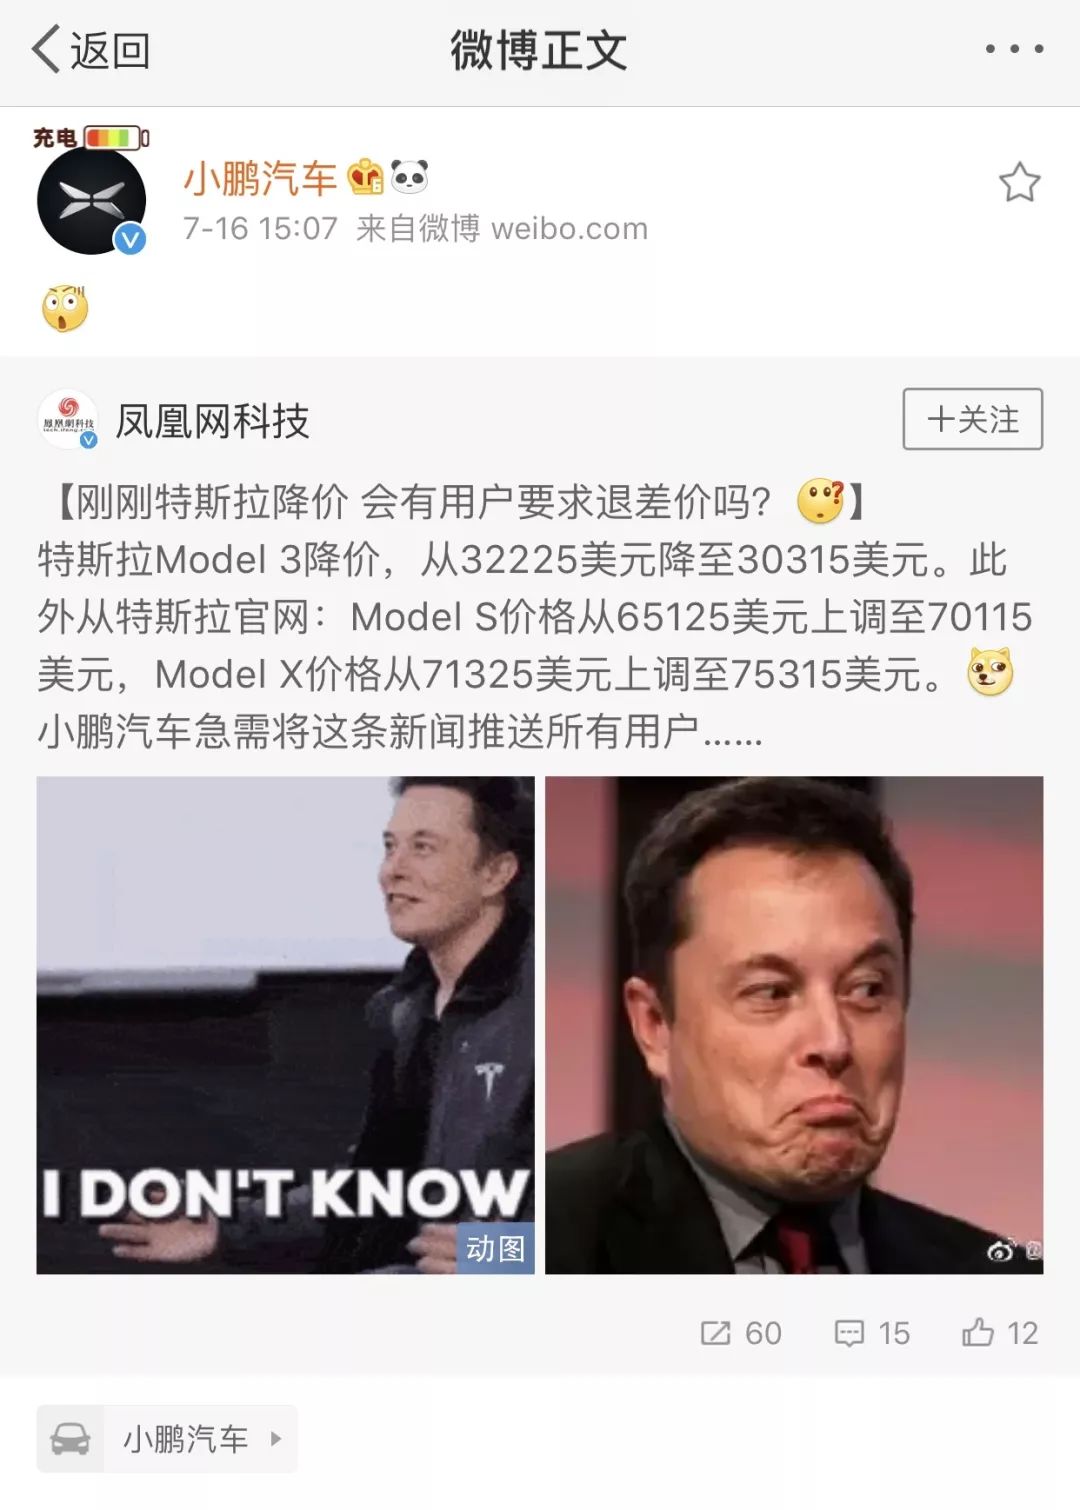Open the three-dot more options menu
Screen dimensions: 1080x1510
point(1014,49)
